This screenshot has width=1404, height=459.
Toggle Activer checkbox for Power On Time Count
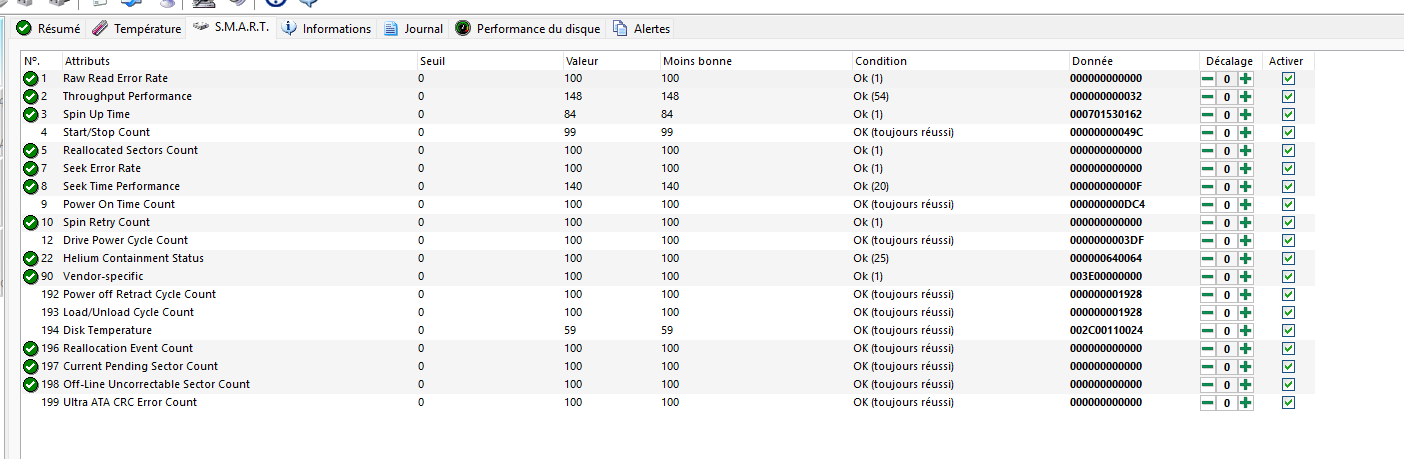click(1288, 205)
